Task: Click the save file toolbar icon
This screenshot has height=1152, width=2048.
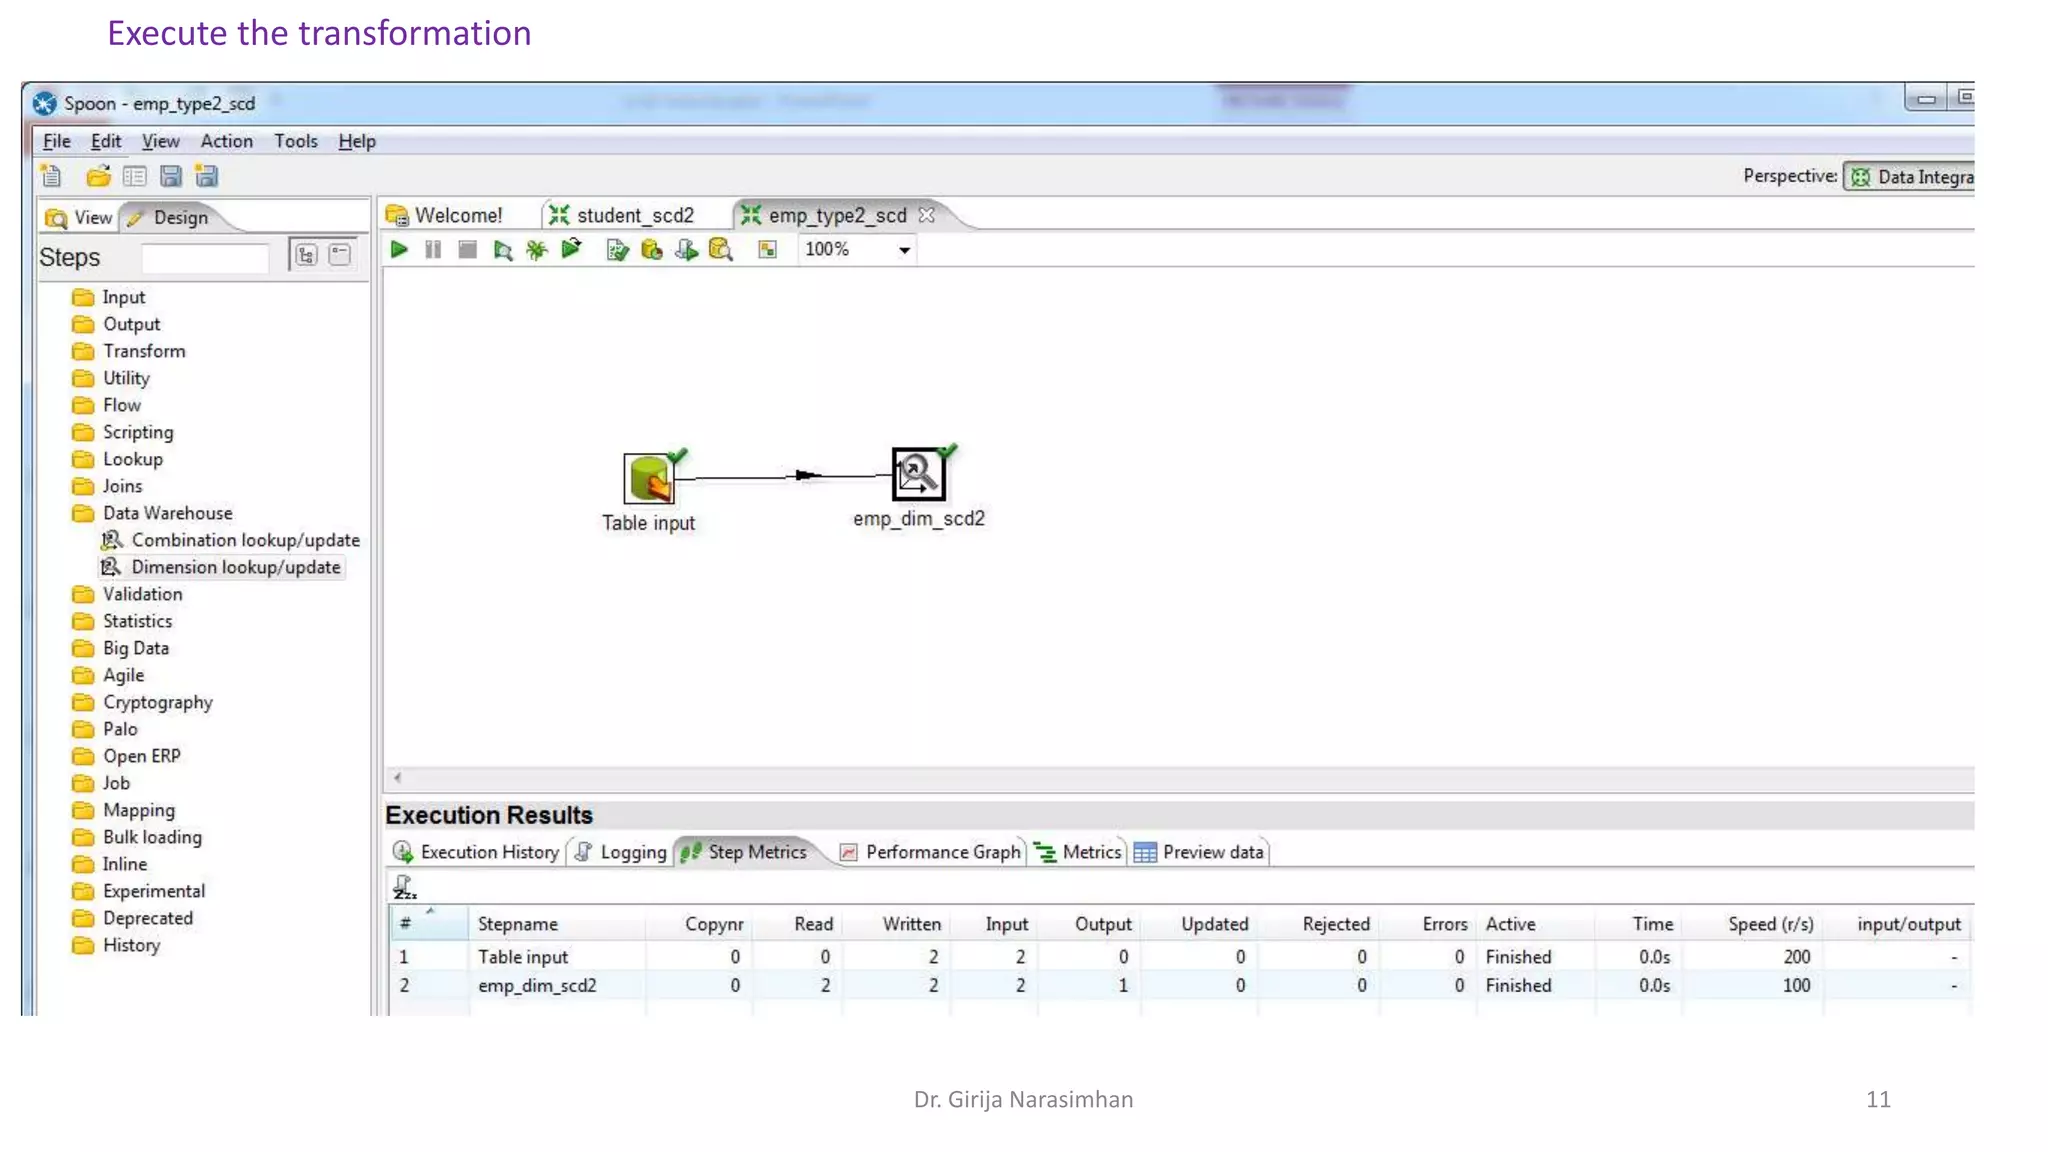Action: tap(171, 177)
